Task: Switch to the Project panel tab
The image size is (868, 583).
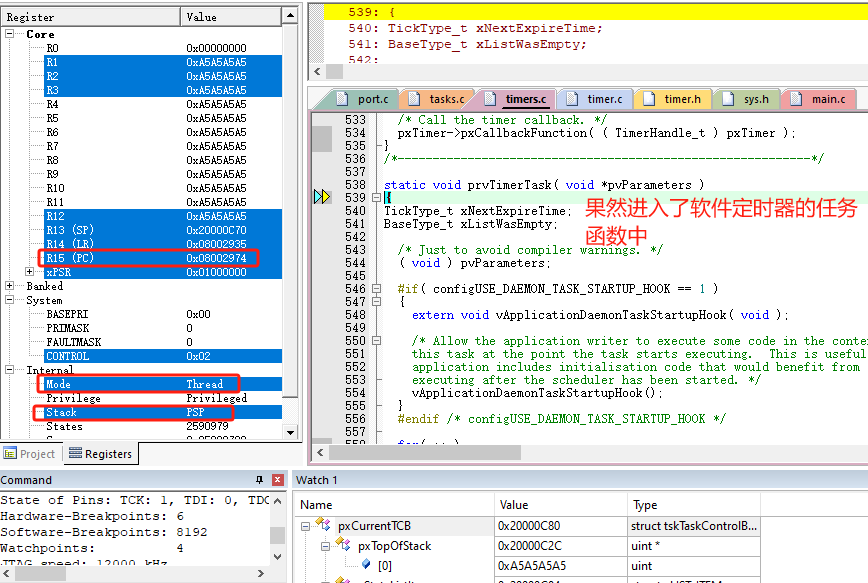Action: (x=30, y=454)
